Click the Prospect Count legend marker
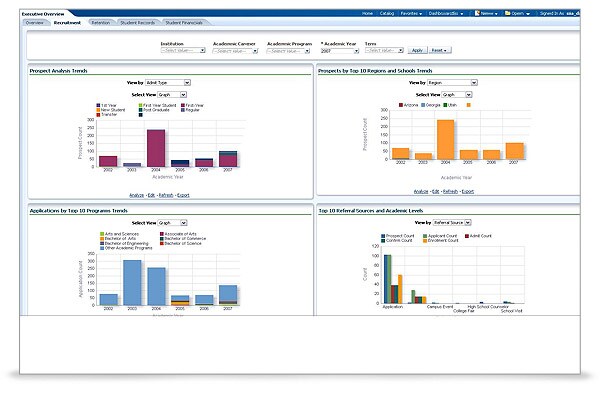 (x=383, y=236)
